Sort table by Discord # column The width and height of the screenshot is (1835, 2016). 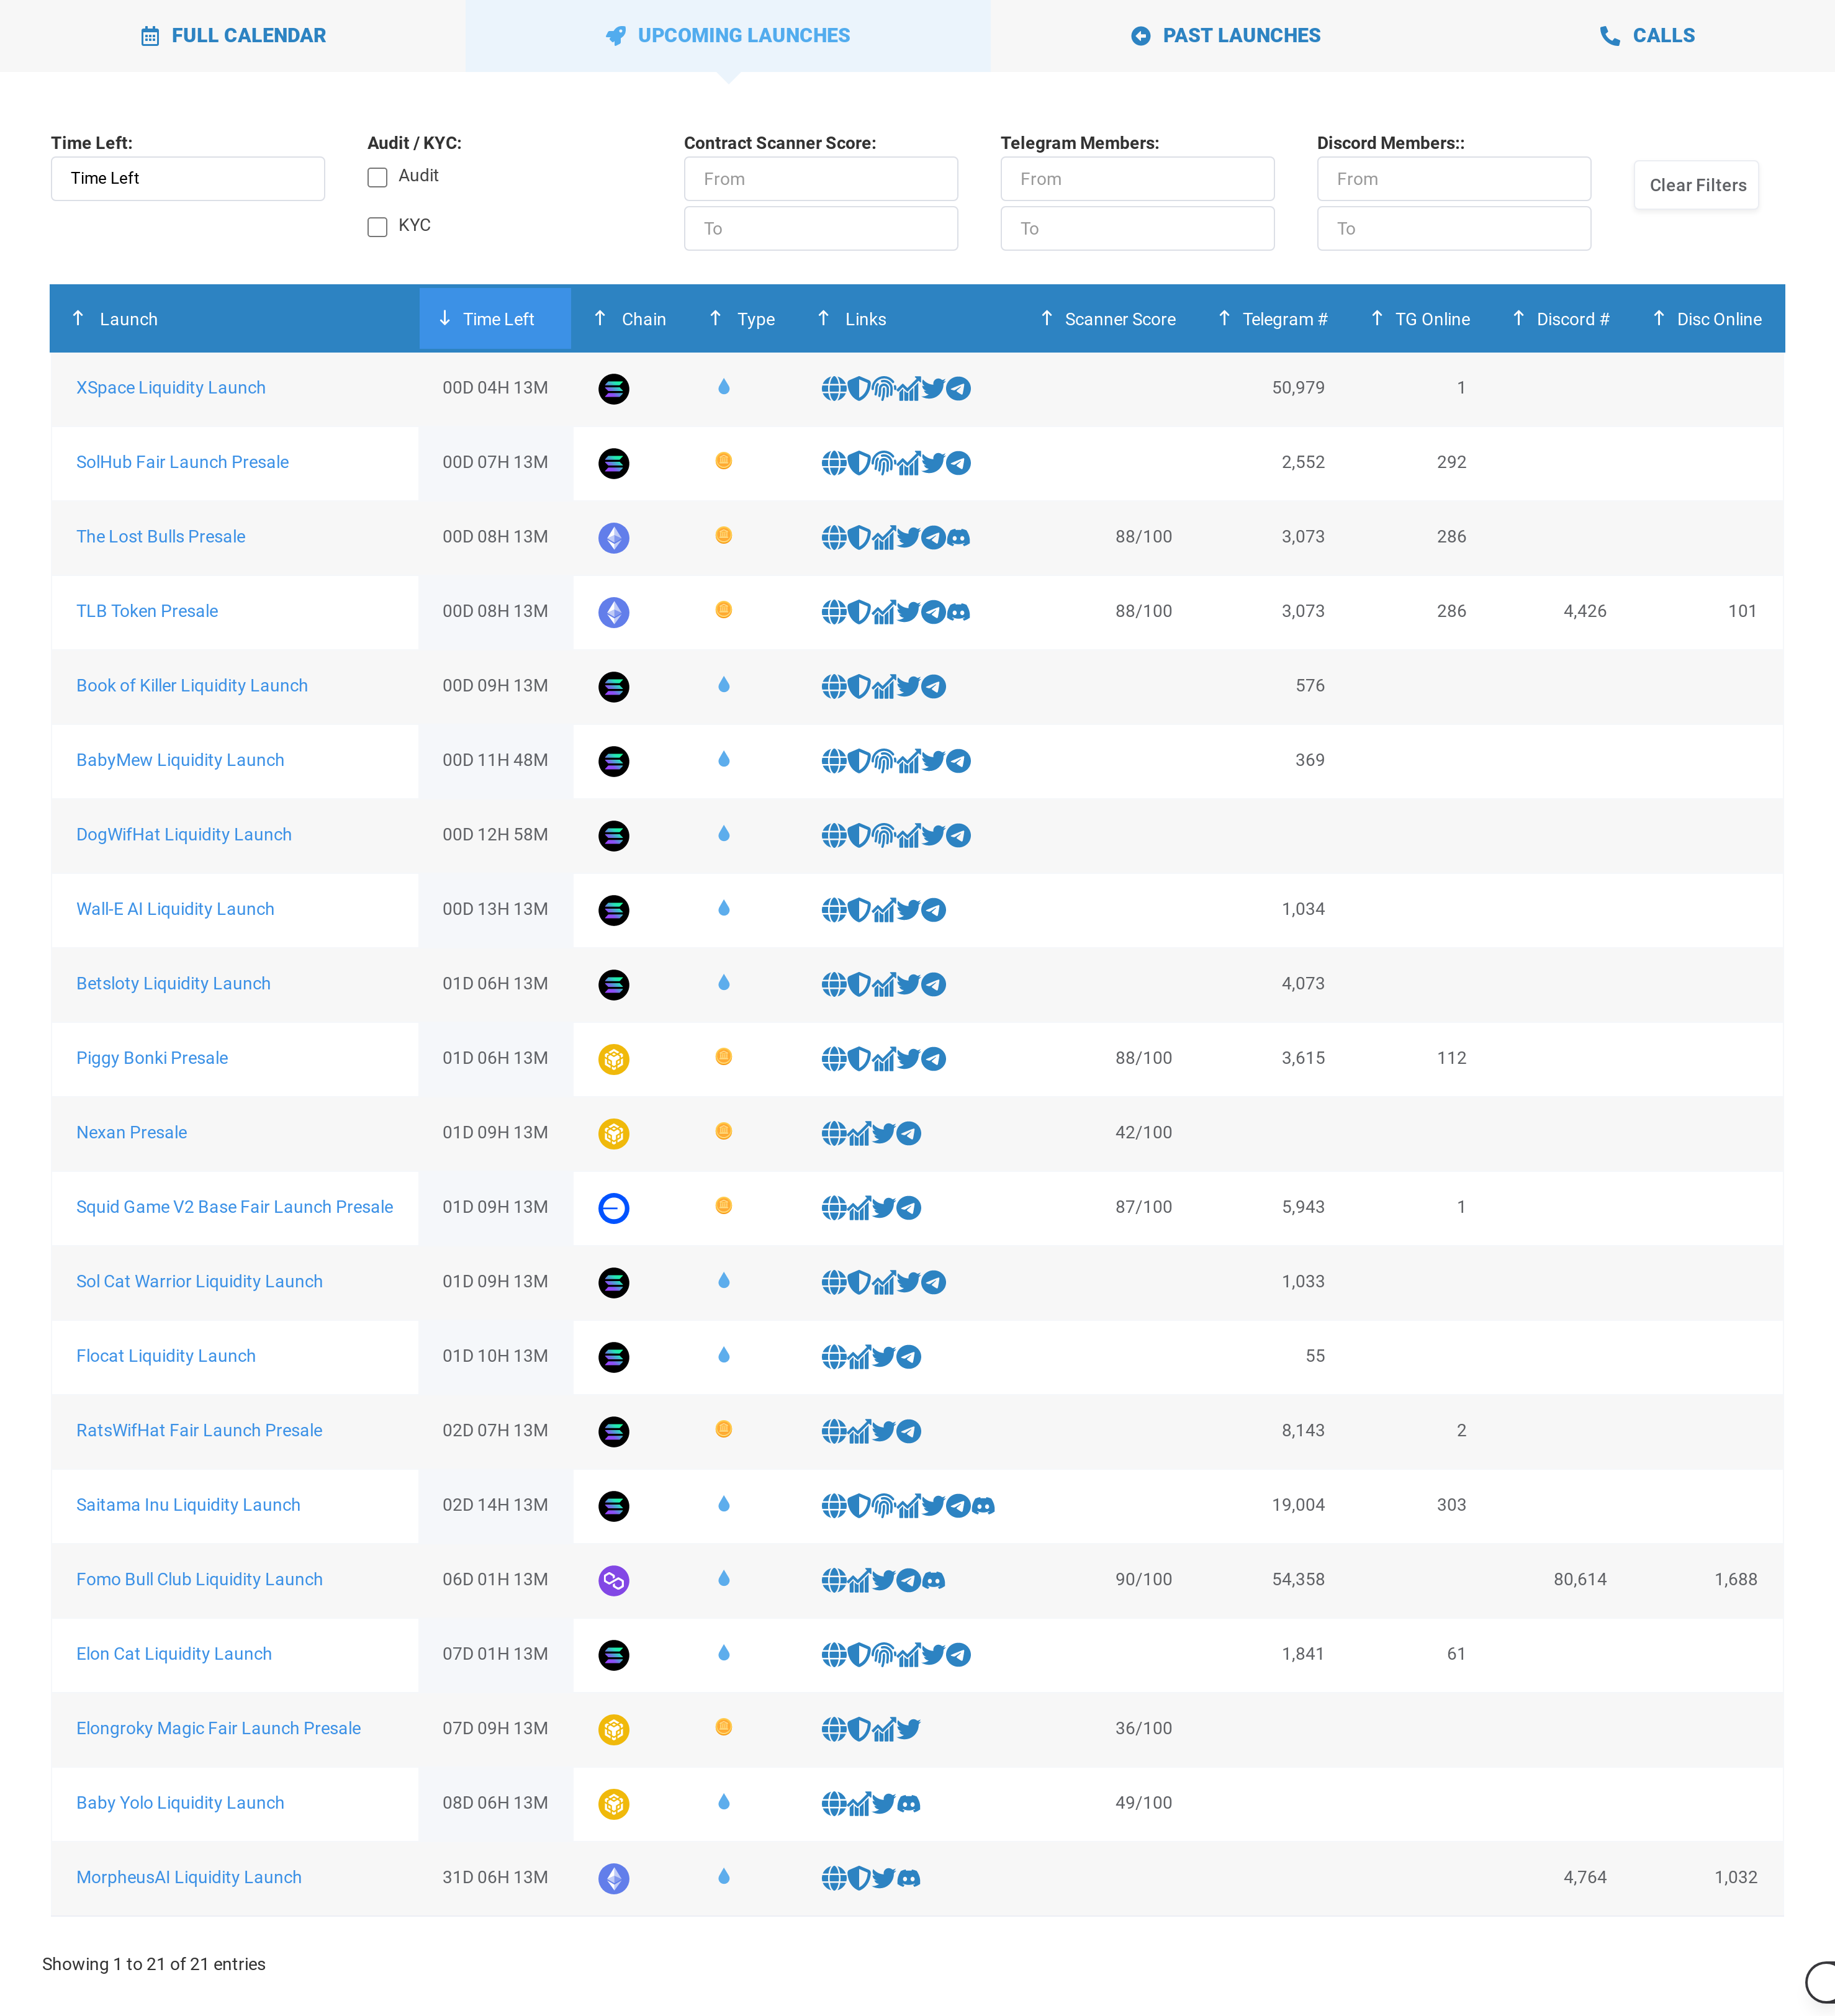coord(1561,319)
